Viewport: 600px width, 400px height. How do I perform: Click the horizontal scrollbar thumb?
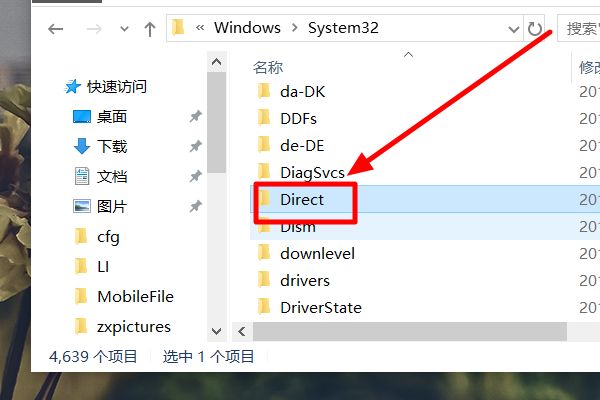[410, 331]
